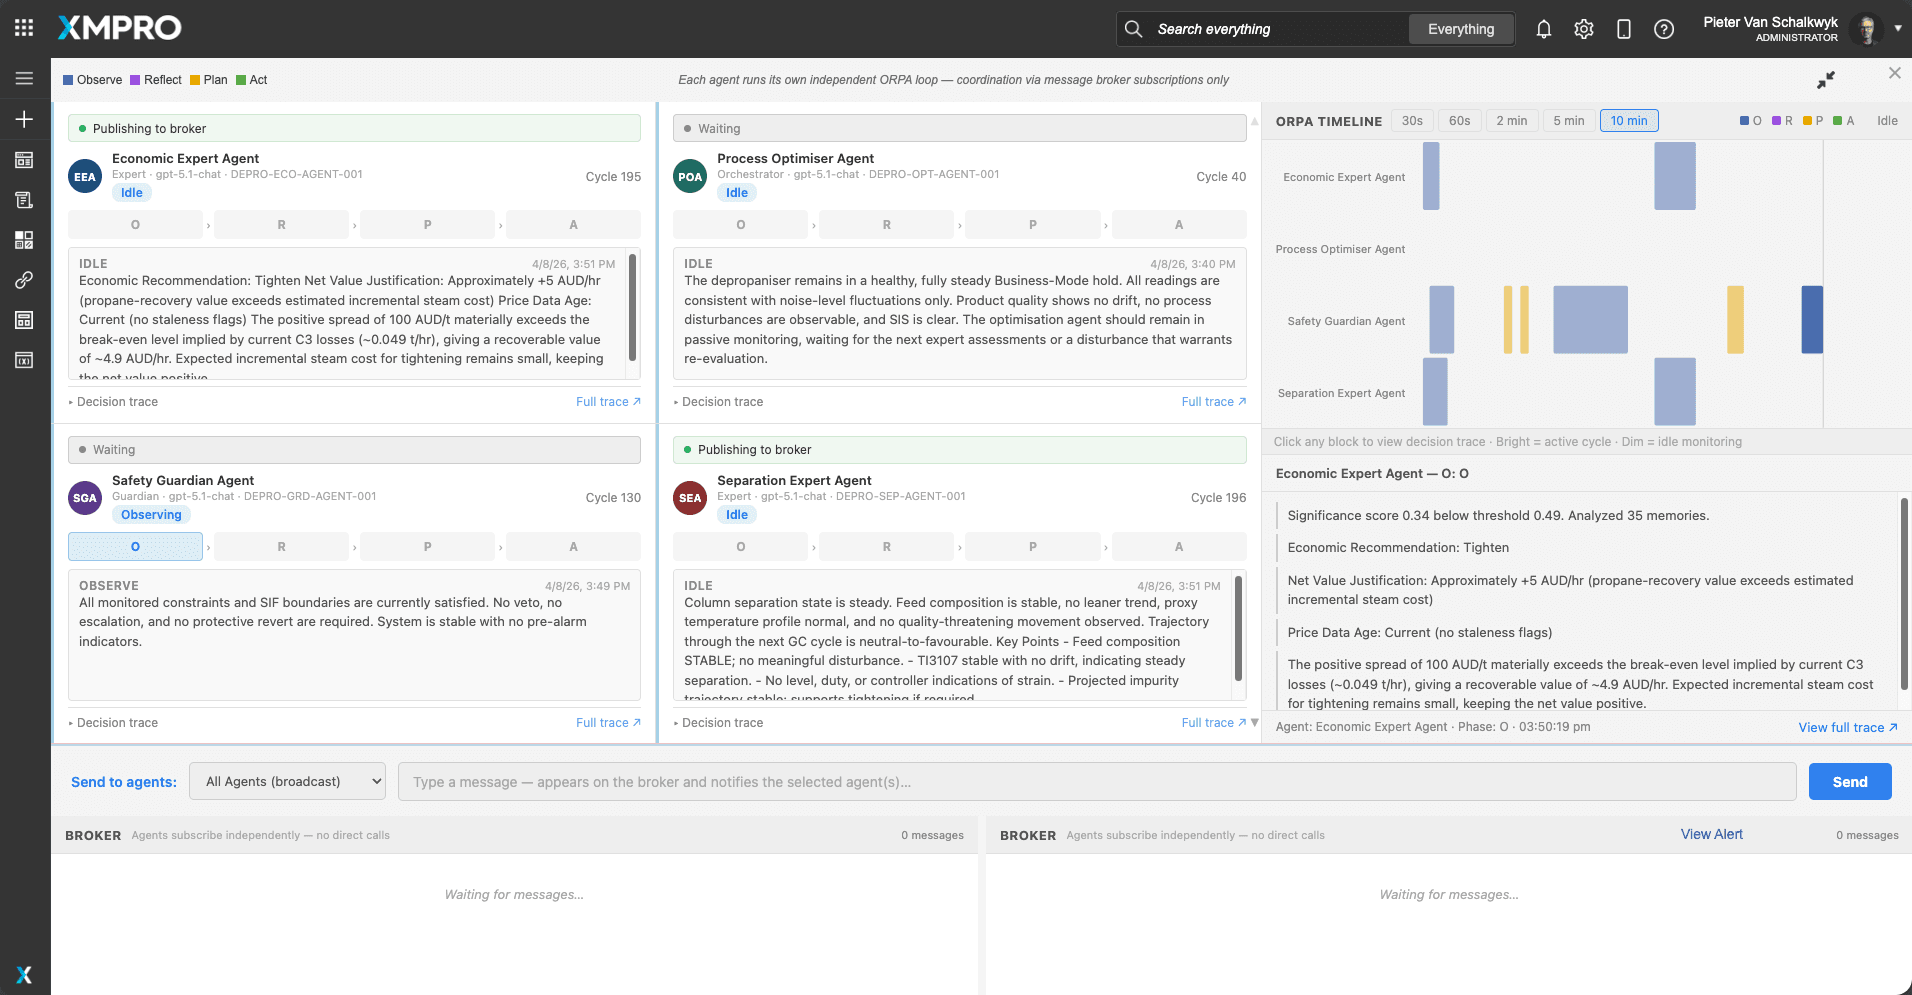
Task: Select the 60s timeline range
Action: point(1460,121)
